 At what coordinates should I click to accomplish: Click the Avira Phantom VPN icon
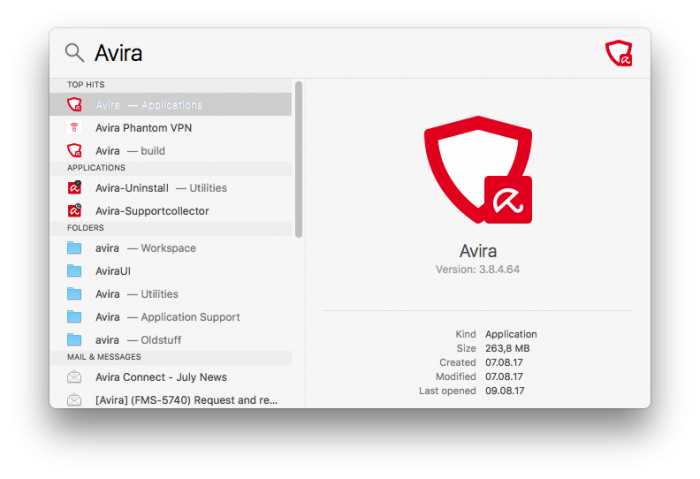75,128
